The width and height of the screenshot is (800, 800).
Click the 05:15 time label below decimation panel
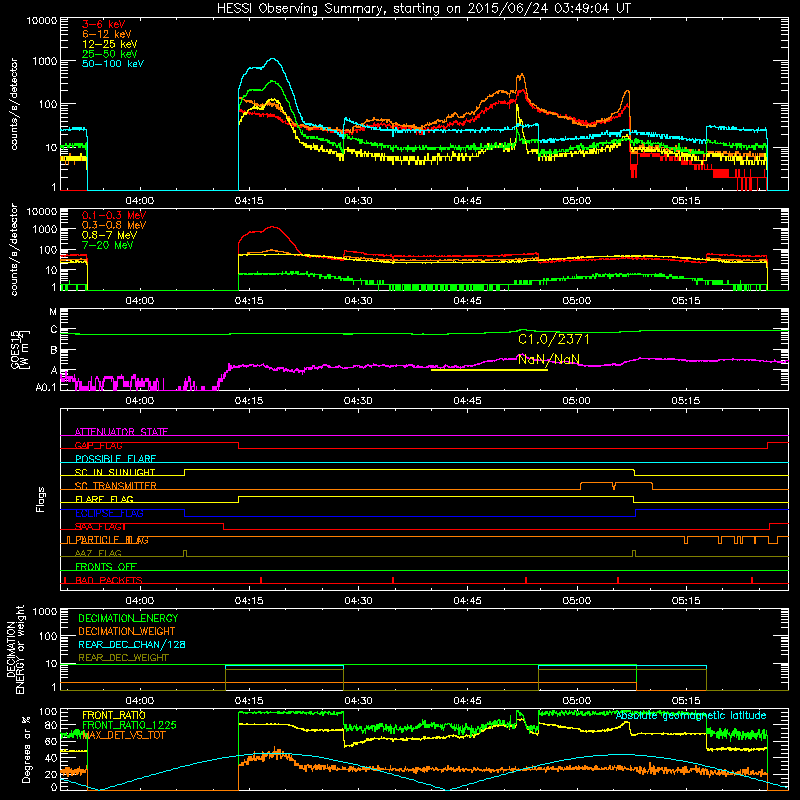pyautogui.click(x=686, y=701)
